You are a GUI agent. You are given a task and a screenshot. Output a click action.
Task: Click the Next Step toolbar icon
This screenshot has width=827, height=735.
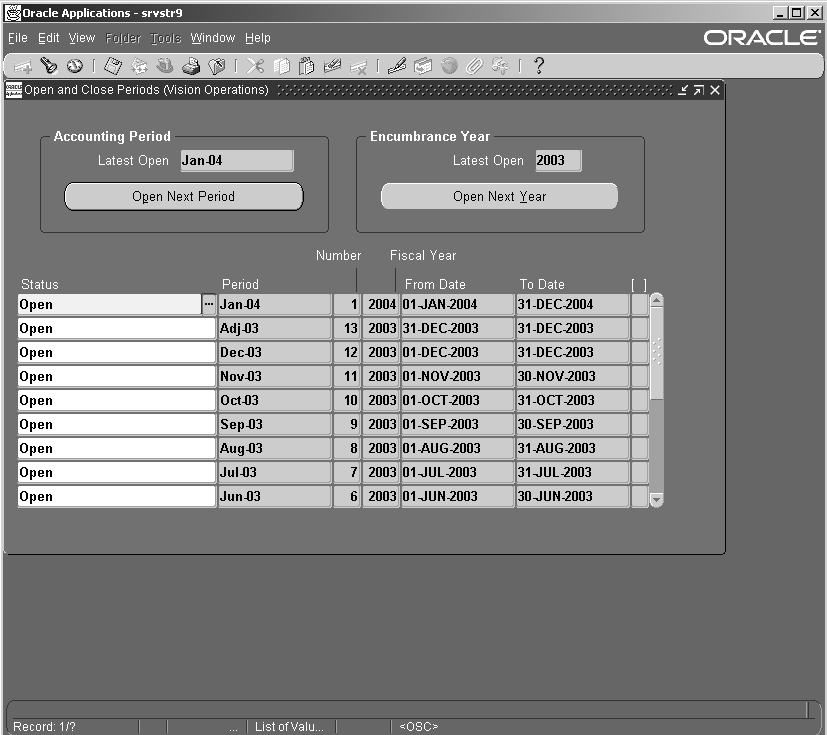pos(139,66)
